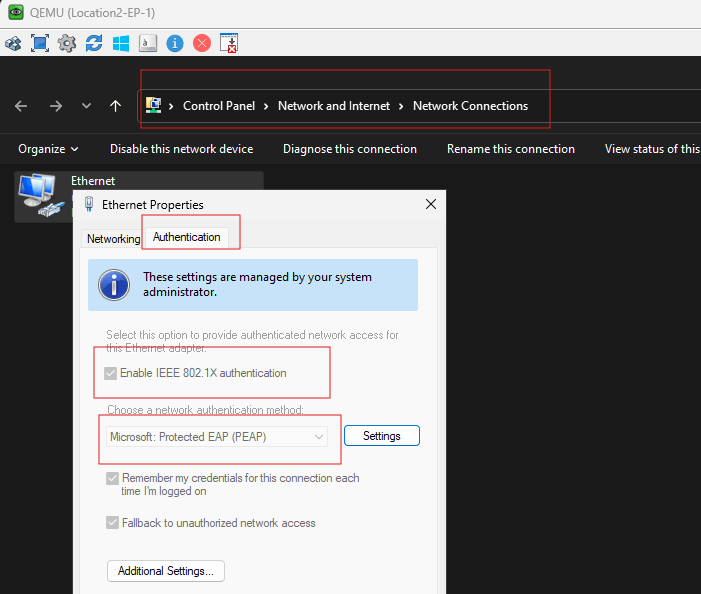Click the Settings button
The image size is (701, 594).
pyautogui.click(x=382, y=436)
